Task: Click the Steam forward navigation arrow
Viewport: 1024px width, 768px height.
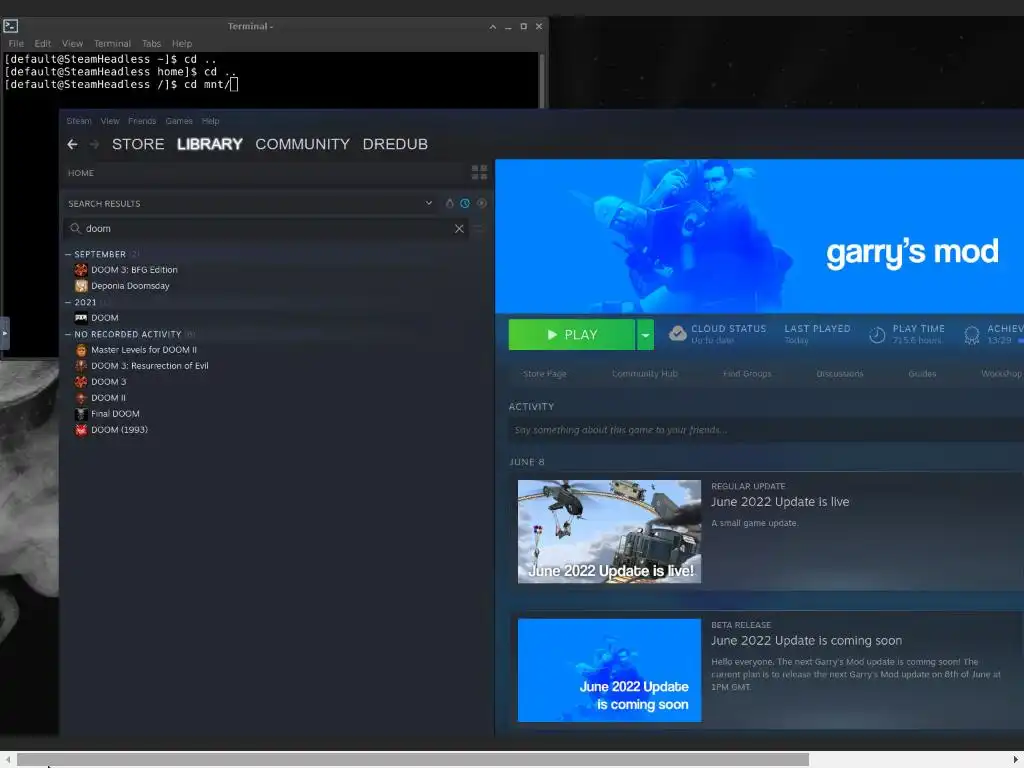Action: tap(94, 144)
